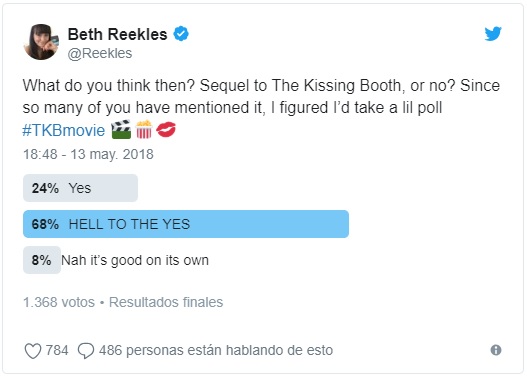The height and width of the screenshot is (376, 527).
Task: Click the kiss lips emoji
Action: (x=166, y=130)
